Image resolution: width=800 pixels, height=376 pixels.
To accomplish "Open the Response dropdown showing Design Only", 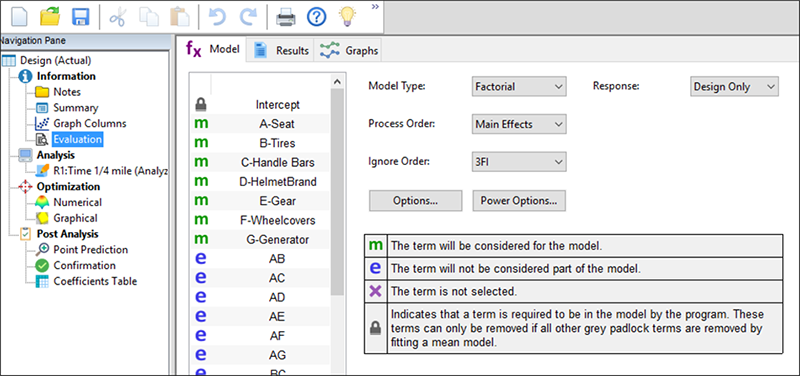I will 734,87.
